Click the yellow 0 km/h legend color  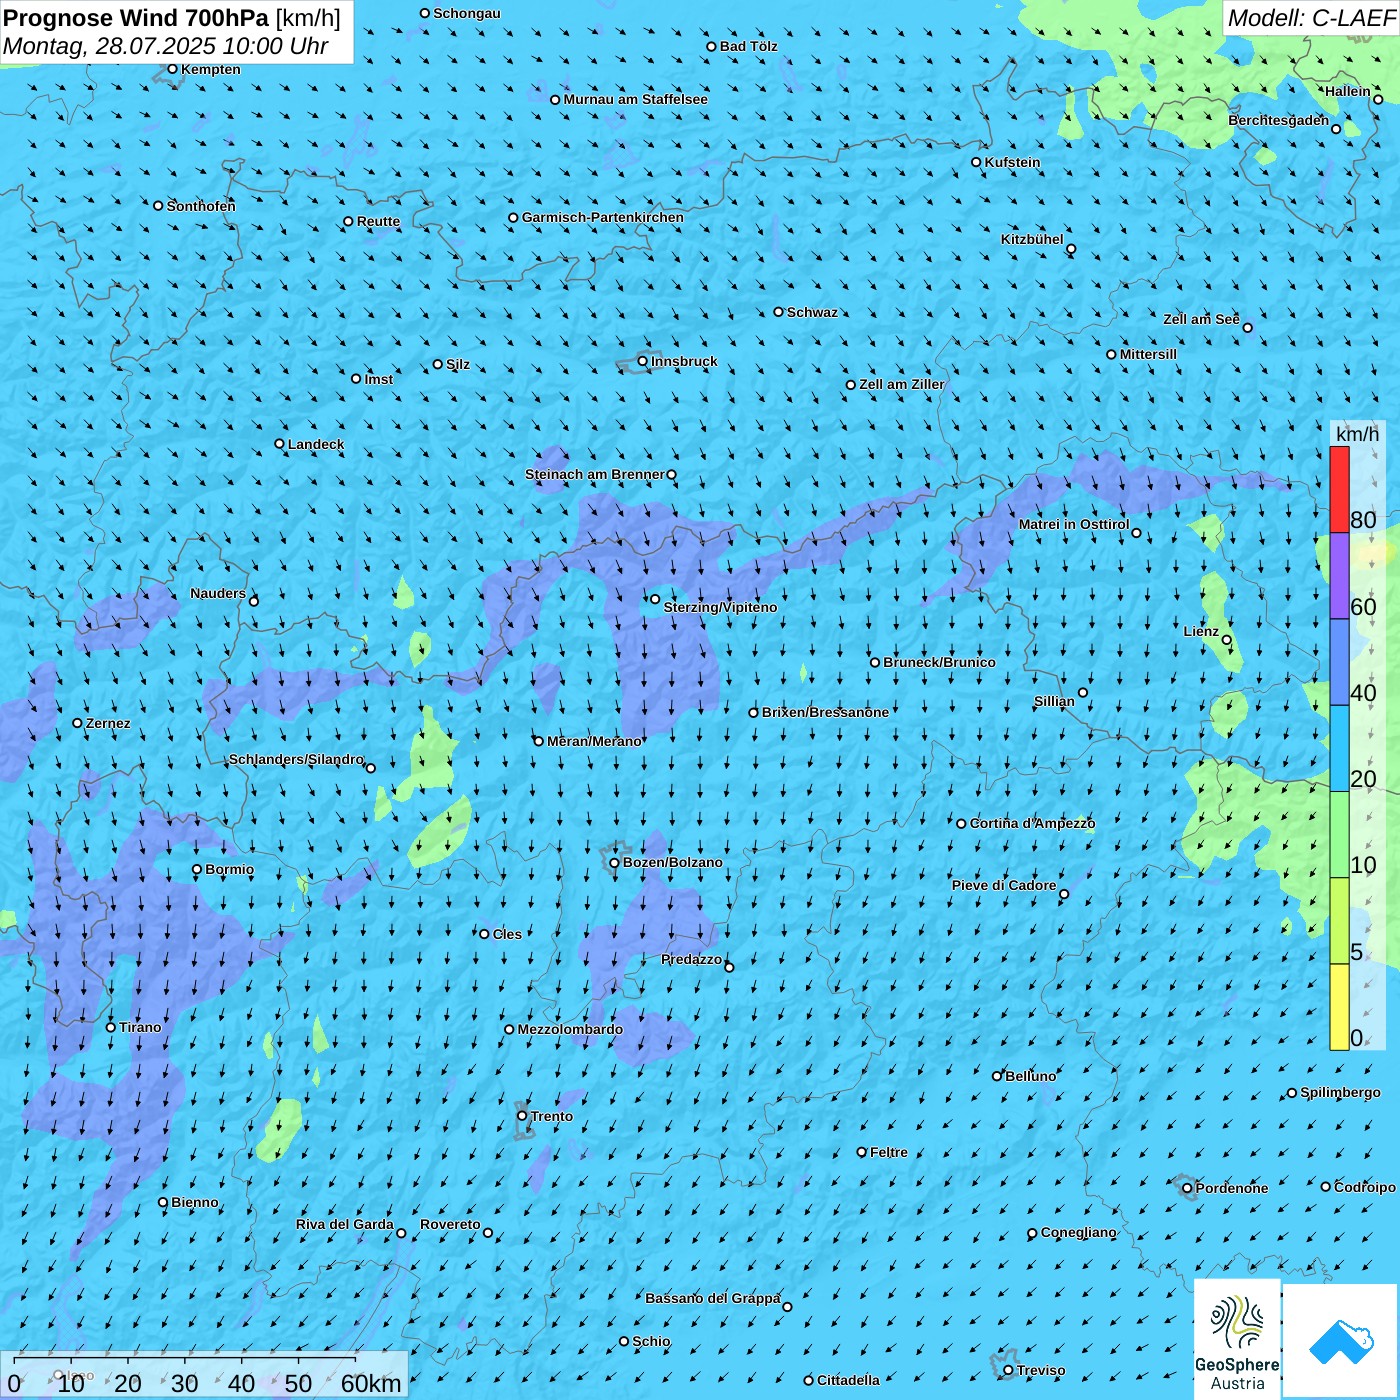1339,1007
